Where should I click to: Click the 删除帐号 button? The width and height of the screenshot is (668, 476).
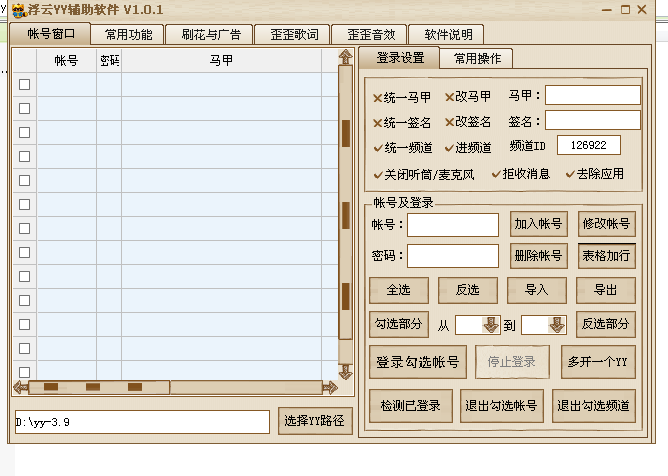[x=538, y=256]
